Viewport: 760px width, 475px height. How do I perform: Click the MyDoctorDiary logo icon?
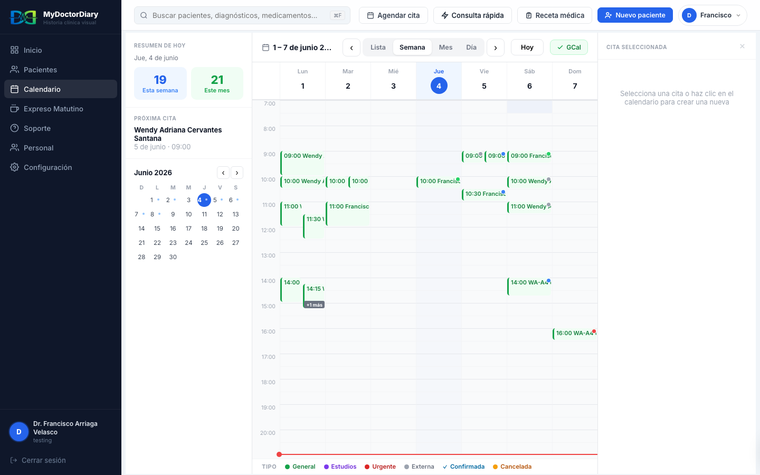click(24, 17)
